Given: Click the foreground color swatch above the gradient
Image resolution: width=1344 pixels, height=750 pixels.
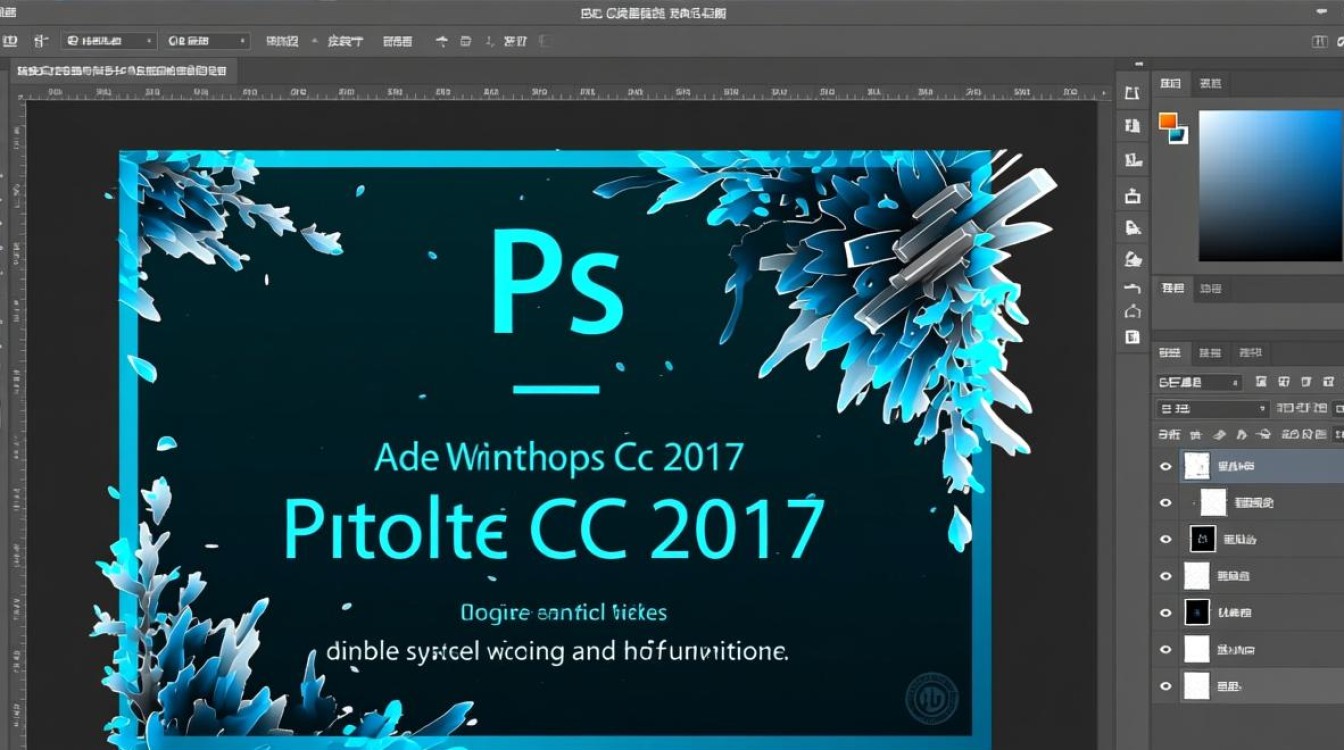Looking at the screenshot, I should [1167, 120].
